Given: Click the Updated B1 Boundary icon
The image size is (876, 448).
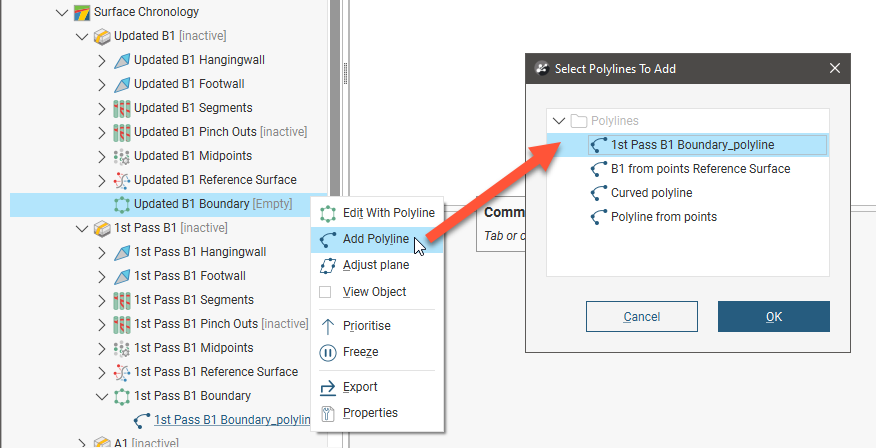Looking at the screenshot, I should 122,204.
